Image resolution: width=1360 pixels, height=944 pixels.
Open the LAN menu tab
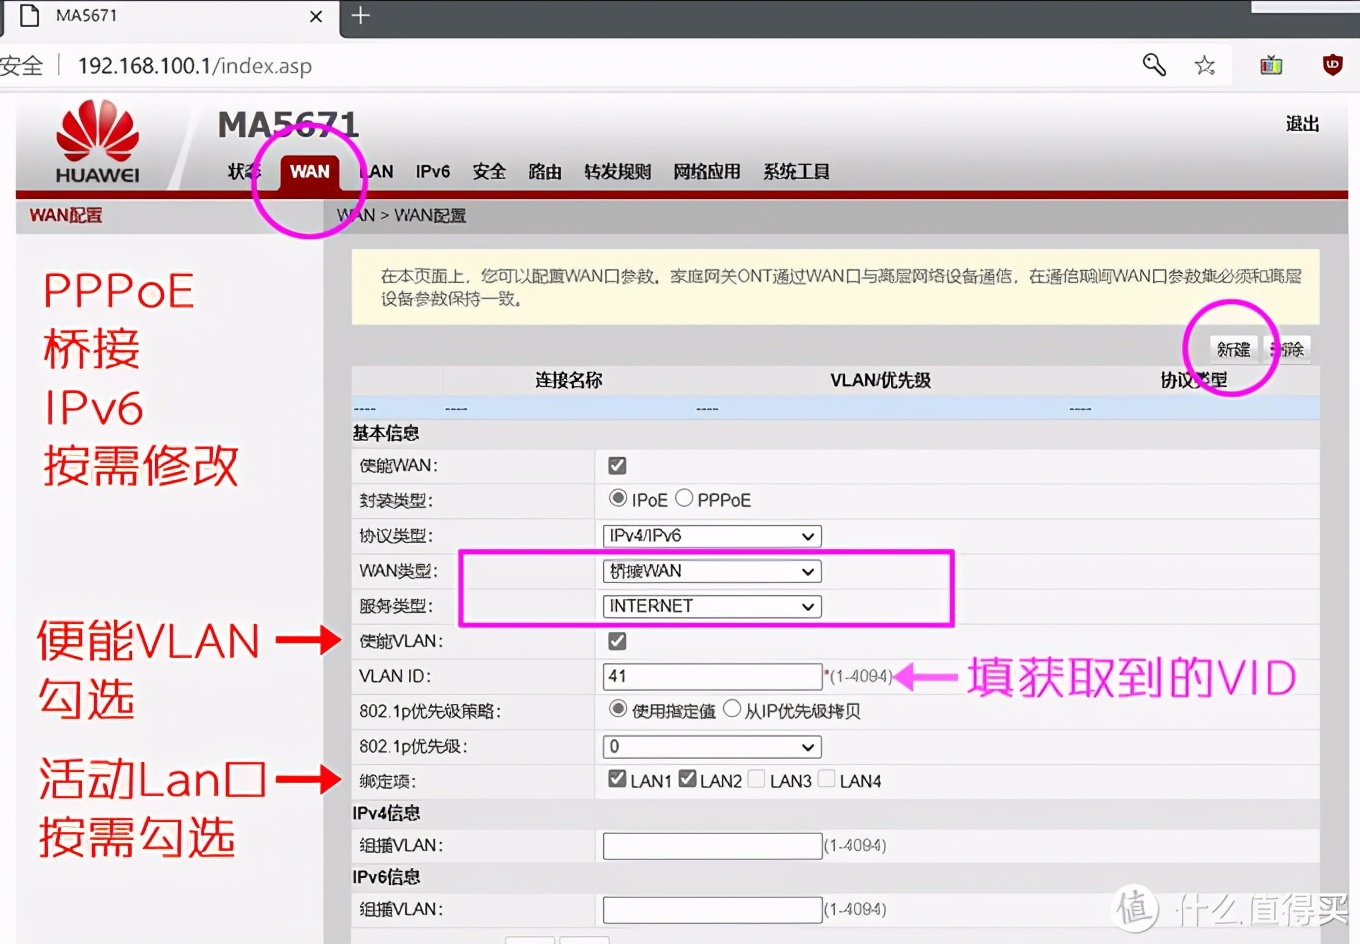click(376, 171)
